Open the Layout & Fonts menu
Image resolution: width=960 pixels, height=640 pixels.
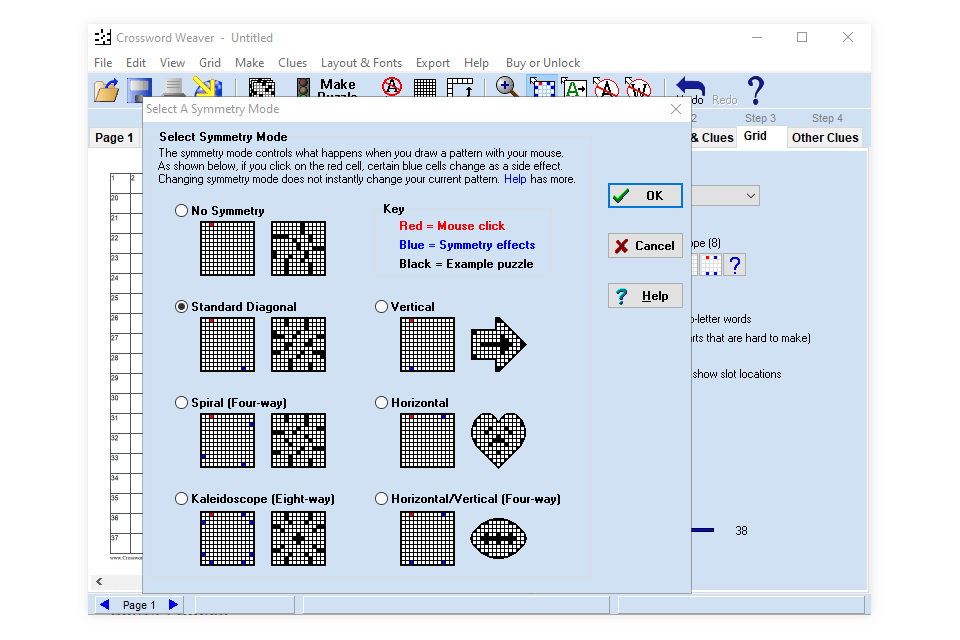pos(361,63)
